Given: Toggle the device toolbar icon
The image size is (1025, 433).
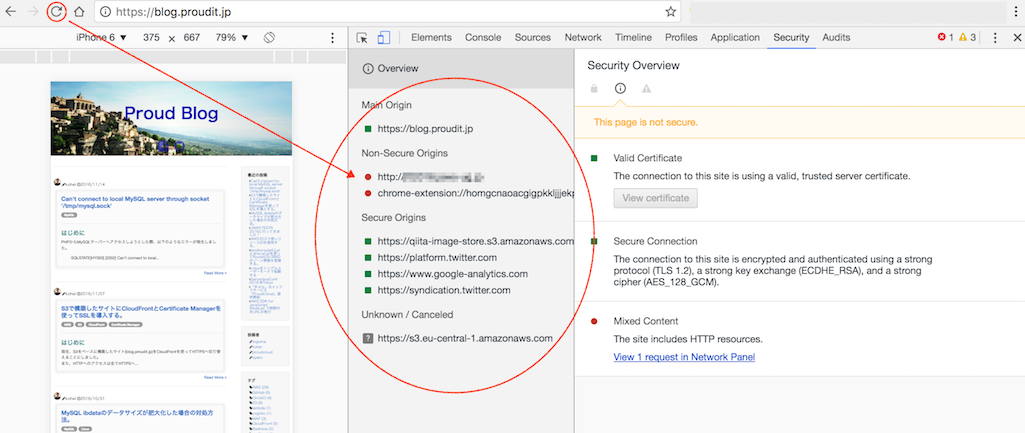Looking at the screenshot, I should click(384, 38).
